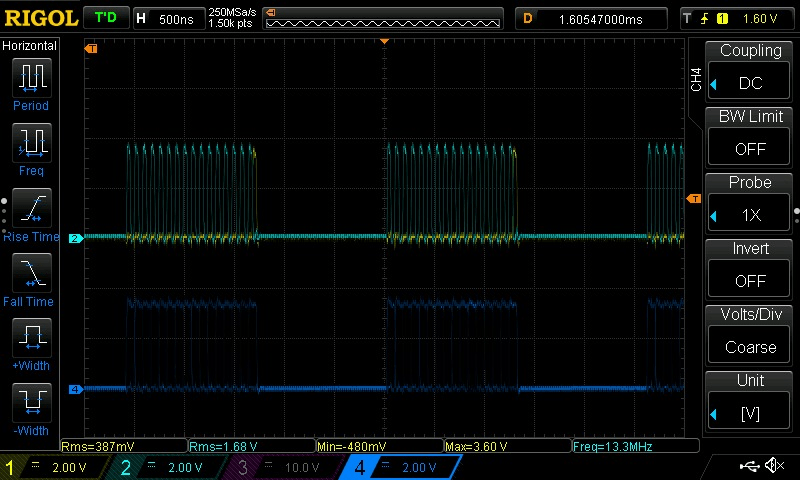Click the trigger level 1.60 V readout
The width and height of the screenshot is (800, 480).
760,19
